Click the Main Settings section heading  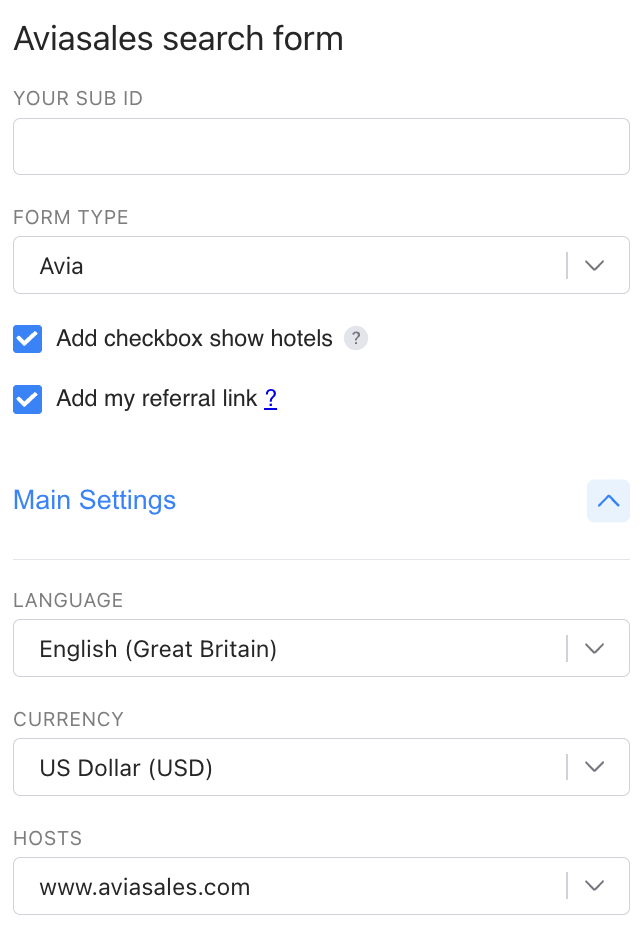pyautogui.click(x=95, y=500)
